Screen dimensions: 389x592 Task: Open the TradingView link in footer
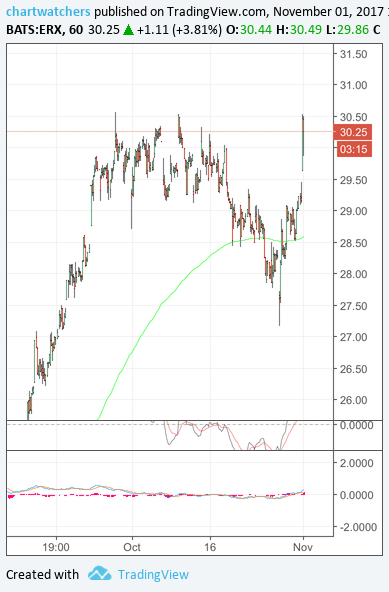[x=153, y=574]
